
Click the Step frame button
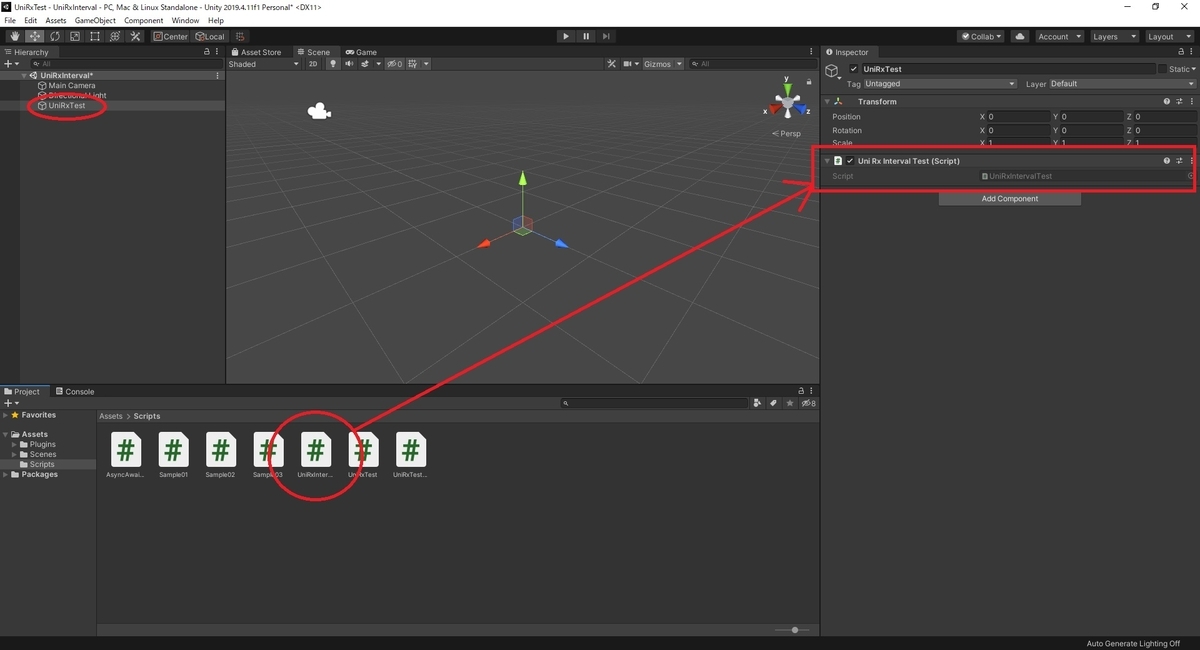coord(606,36)
